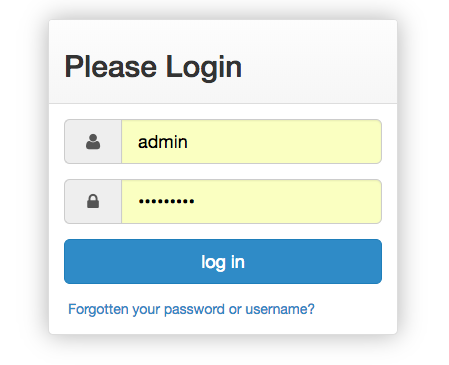The height and width of the screenshot is (365, 449).
Task: Click the padlock icon
Action: click(x=93, y=201)
